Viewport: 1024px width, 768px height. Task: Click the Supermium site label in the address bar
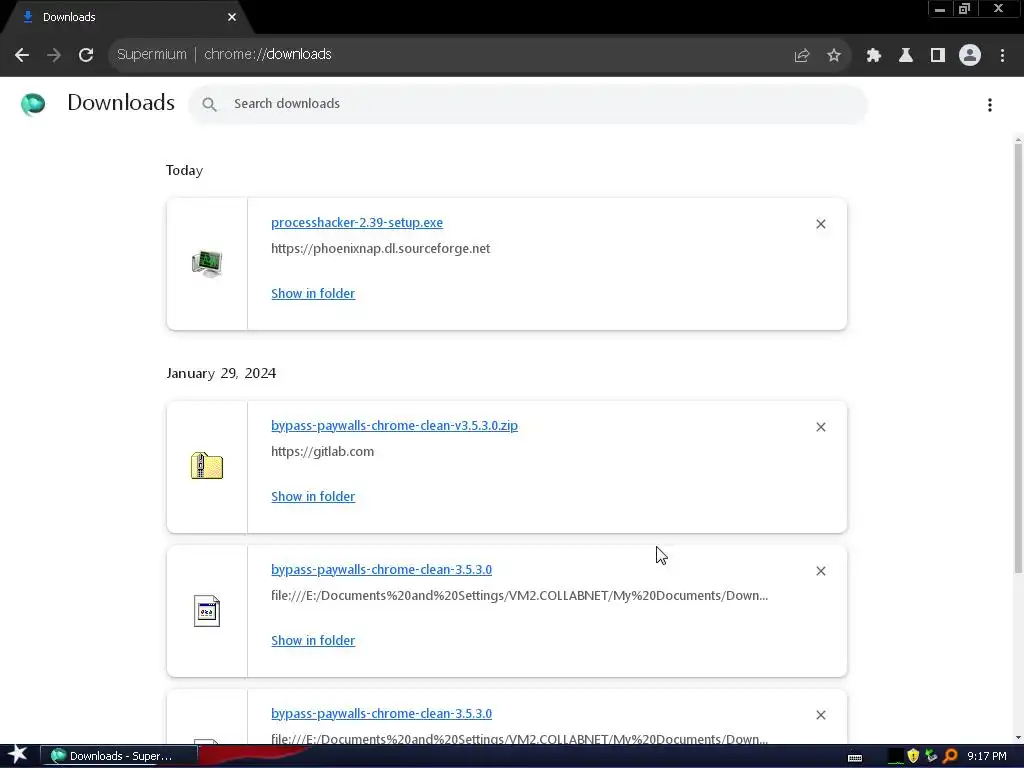152,55
